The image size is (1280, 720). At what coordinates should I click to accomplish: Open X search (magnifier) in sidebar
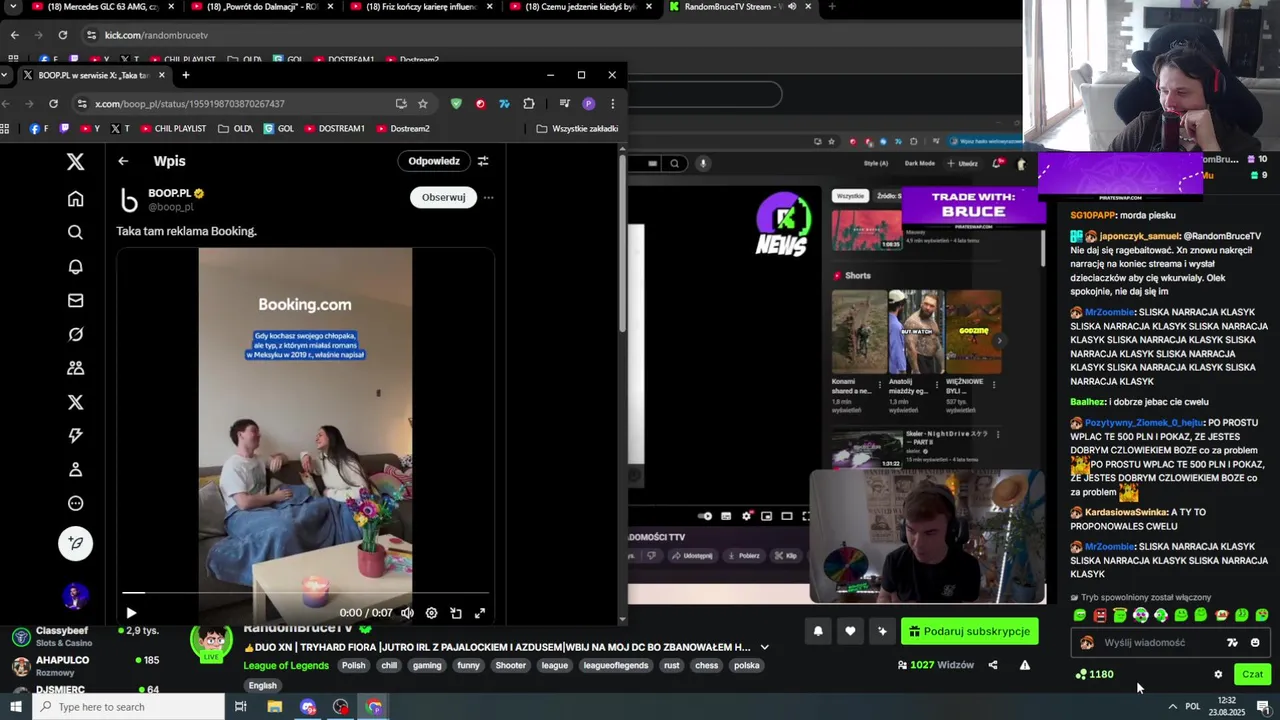click(x=75, y=232)
